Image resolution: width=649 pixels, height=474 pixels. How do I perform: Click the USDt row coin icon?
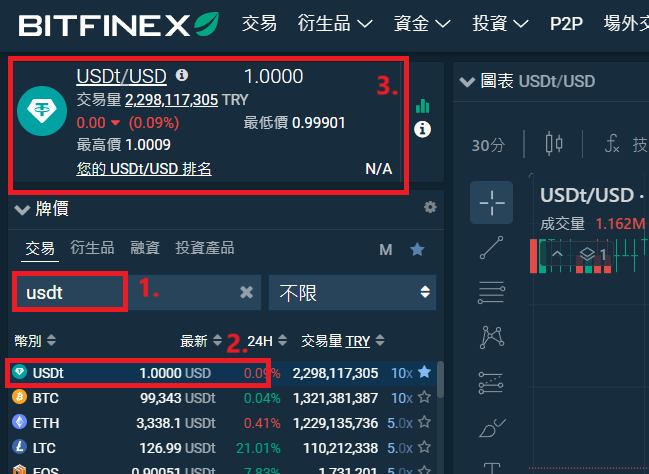pos(19,372)
